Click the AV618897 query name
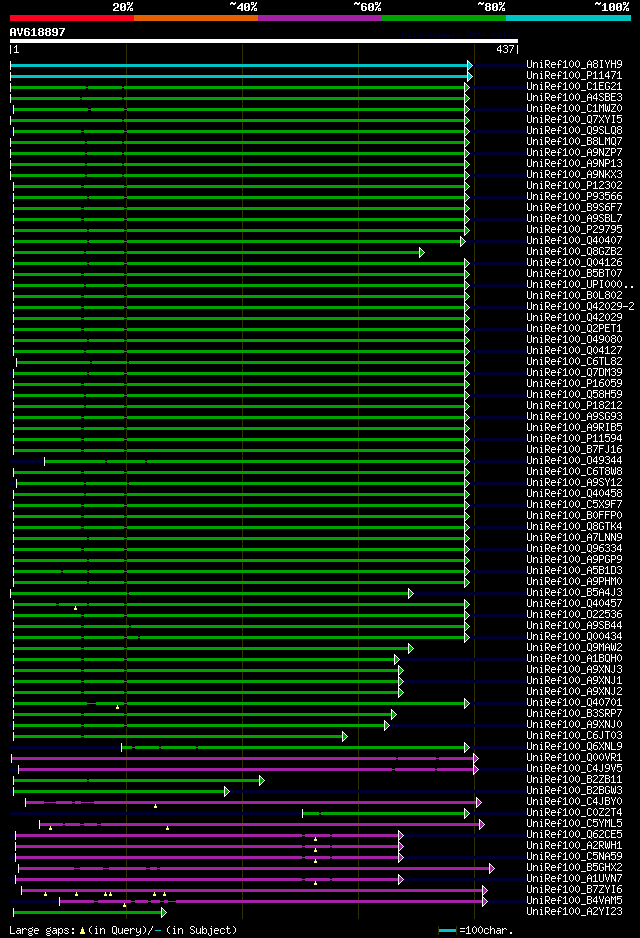Viewport: 640px width, 938px height. coord(37,32)
